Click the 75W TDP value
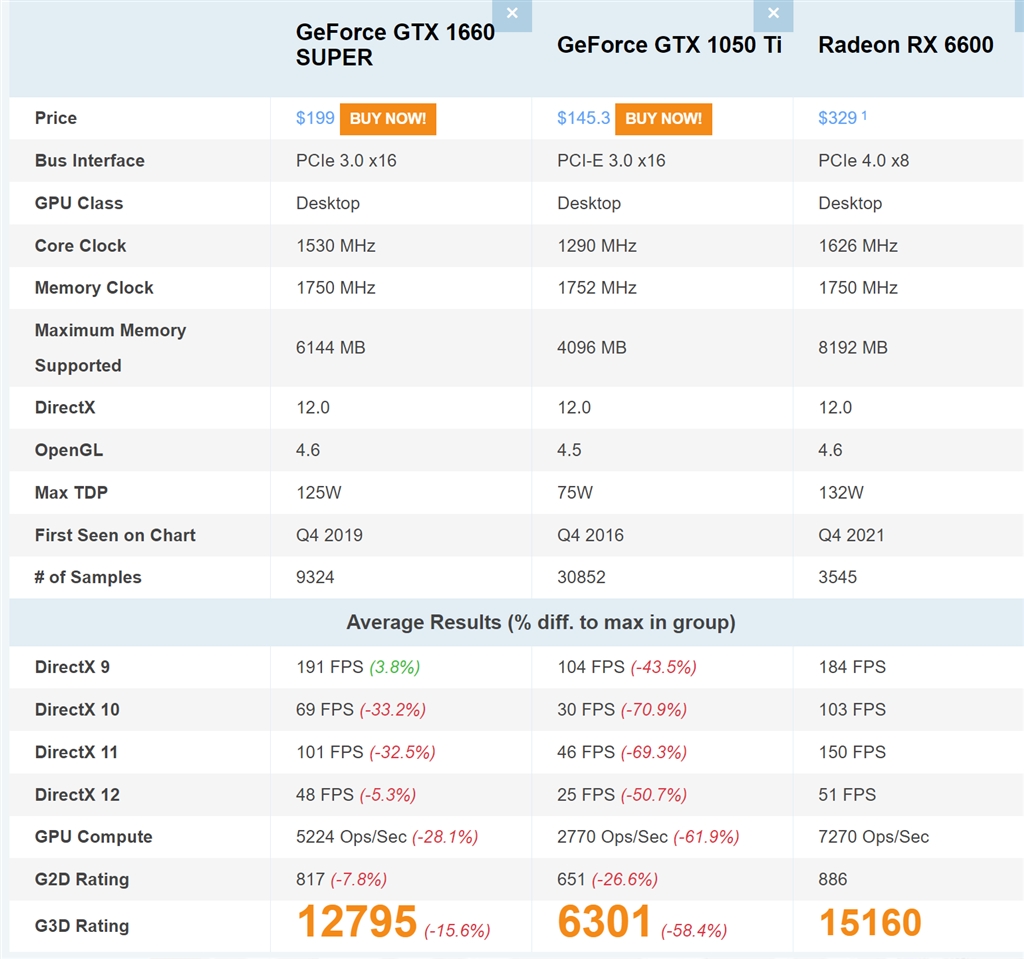The image size is (1024, 959). pyautogui.click(x=575, y=493)
